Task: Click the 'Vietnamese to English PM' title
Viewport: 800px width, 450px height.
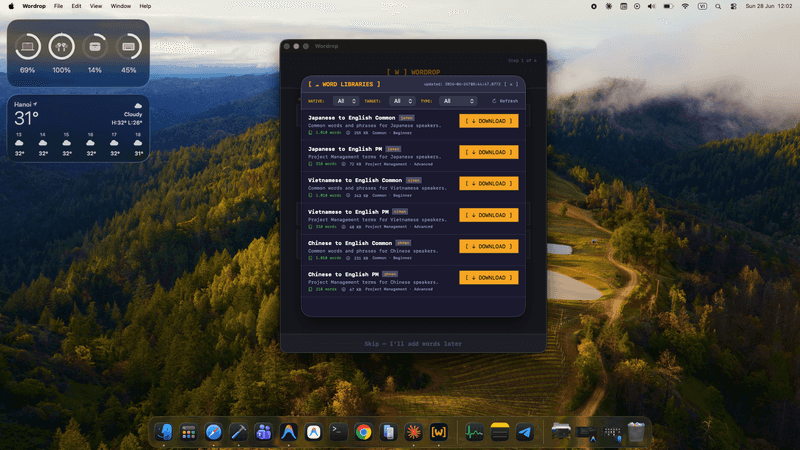Action: coord(348,211)
